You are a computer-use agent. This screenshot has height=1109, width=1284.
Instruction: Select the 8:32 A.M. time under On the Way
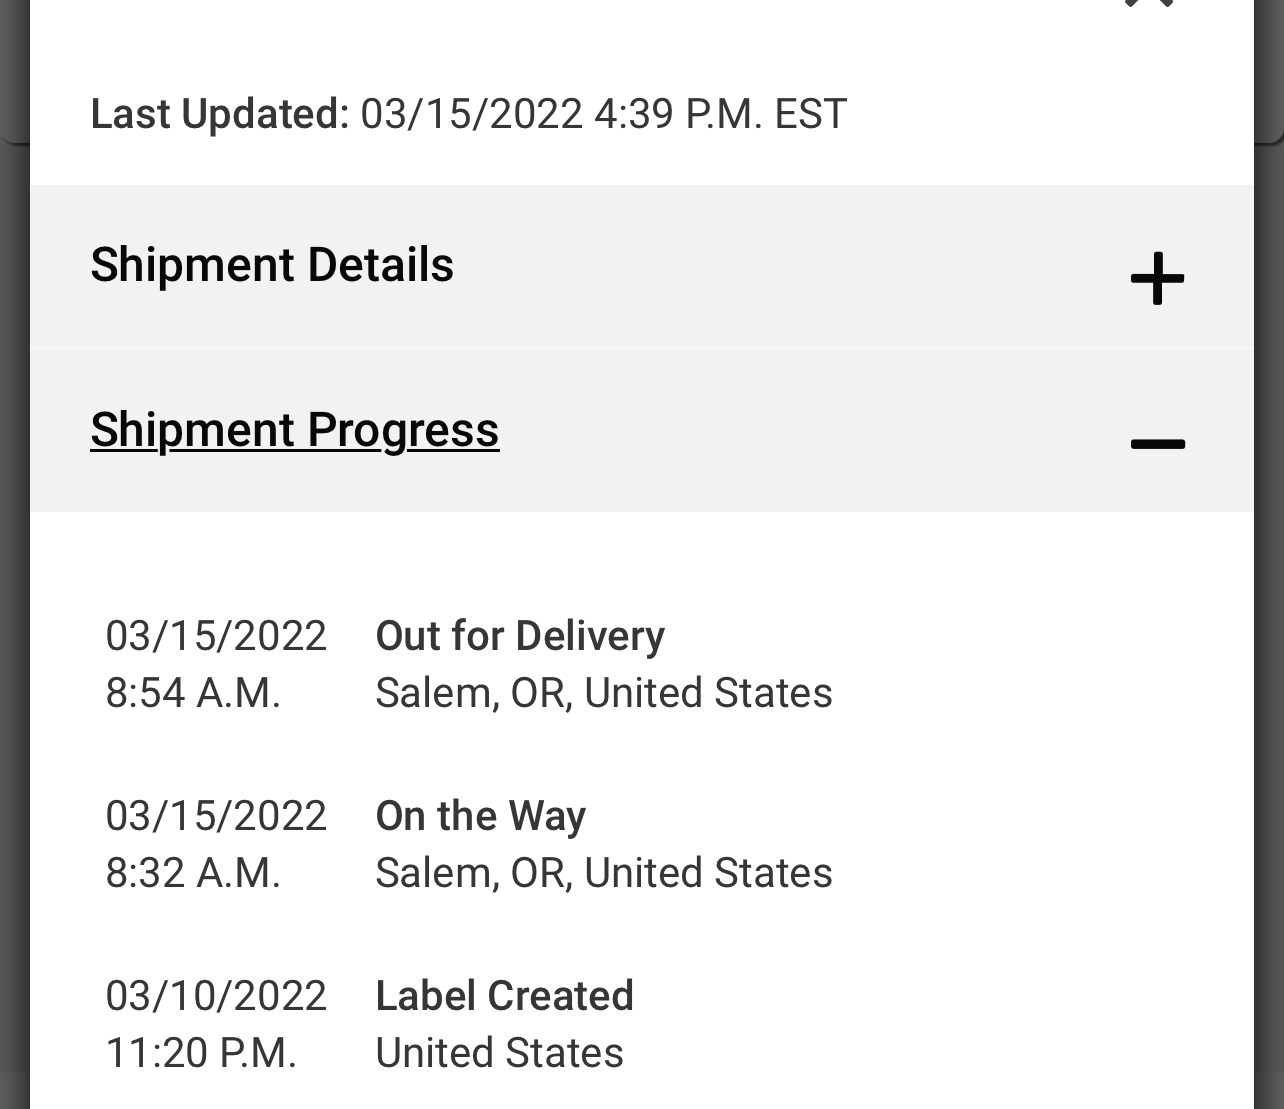(194, 872)
